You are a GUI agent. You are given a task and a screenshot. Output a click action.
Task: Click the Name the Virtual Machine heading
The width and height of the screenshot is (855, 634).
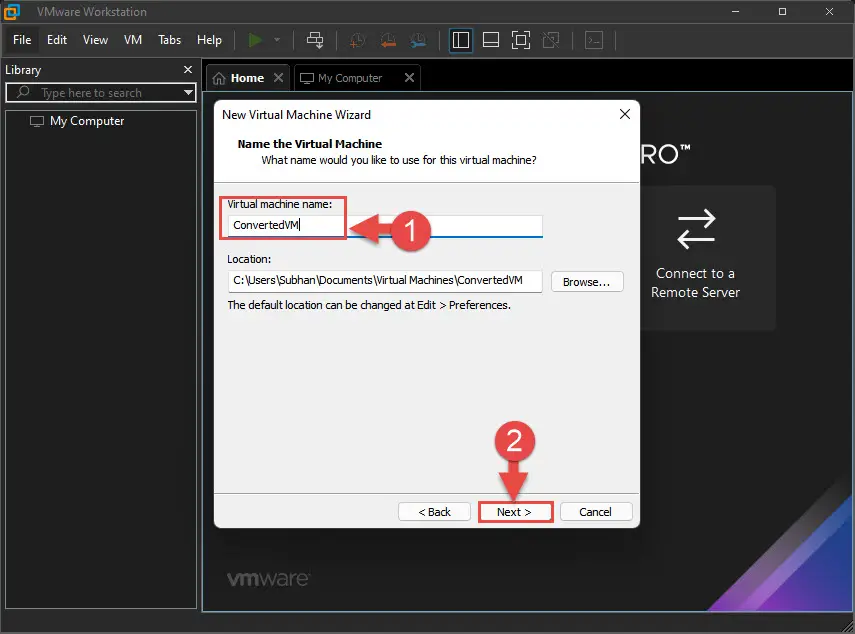pos(310,144)
